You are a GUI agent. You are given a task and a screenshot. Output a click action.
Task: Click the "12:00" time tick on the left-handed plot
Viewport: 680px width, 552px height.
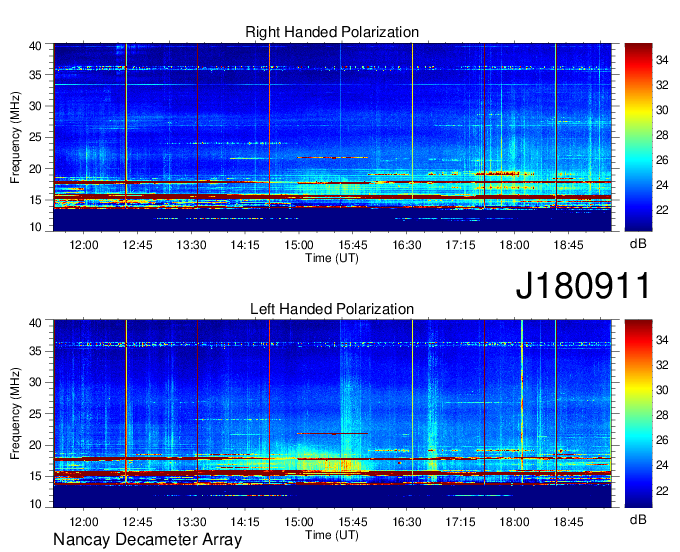pyautogui.click(x=84, y=522)
